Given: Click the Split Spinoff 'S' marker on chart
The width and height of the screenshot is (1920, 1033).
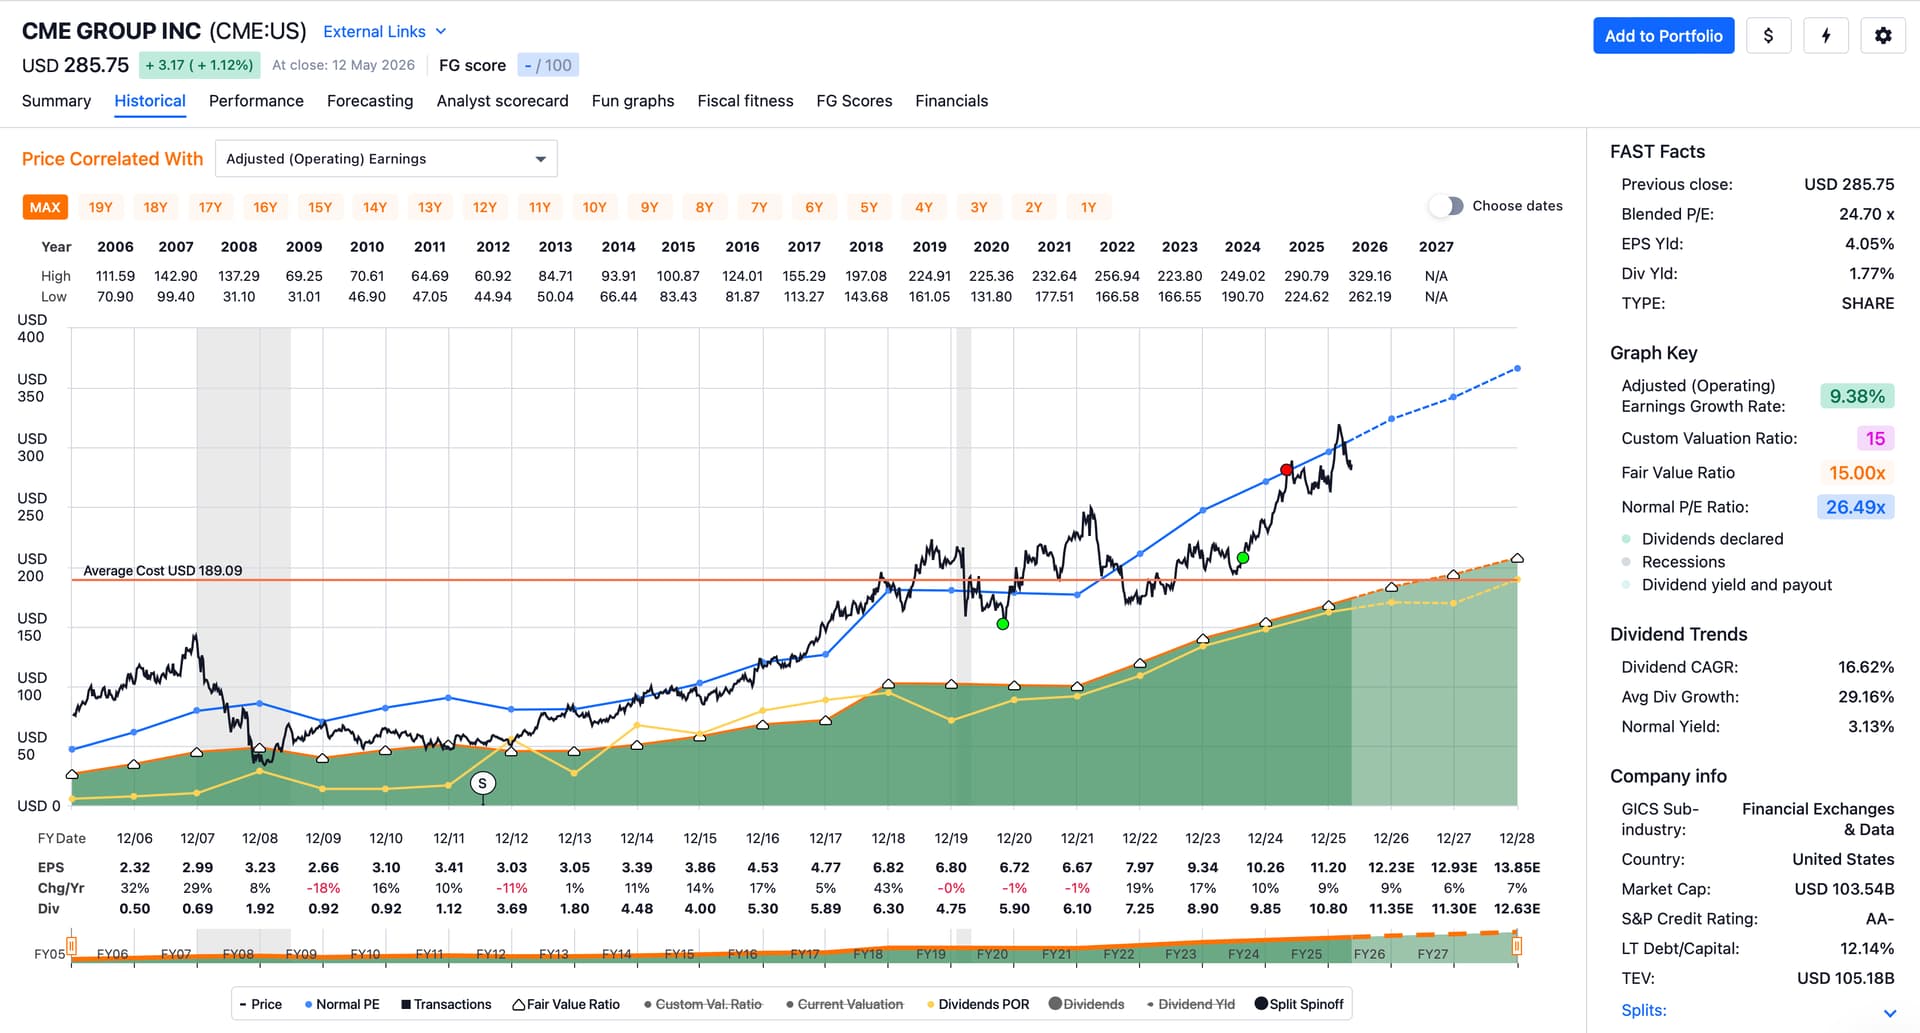Looking at the screenshot, I should pos(483,784).
